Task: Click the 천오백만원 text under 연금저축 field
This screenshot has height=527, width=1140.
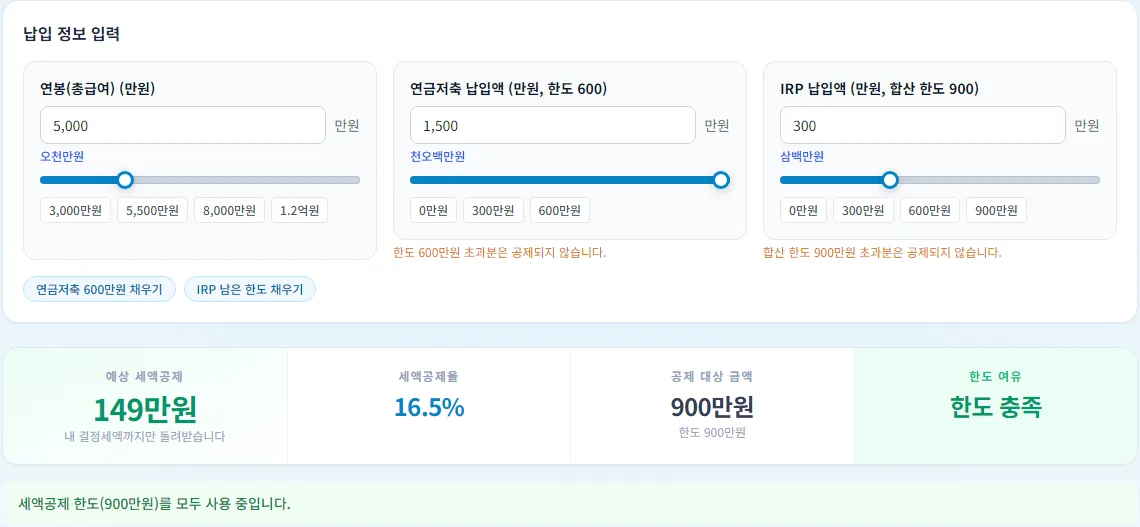Action: [438, 156]
